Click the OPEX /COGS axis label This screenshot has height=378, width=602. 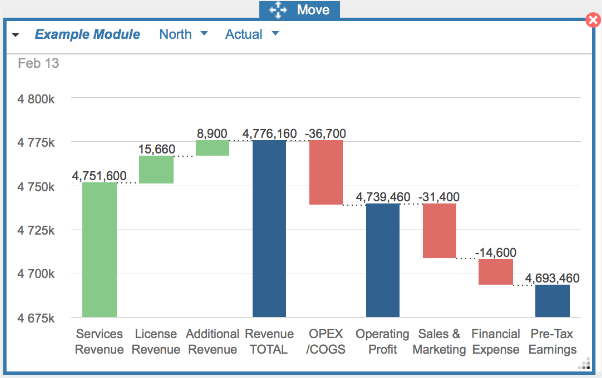[326, 342]
